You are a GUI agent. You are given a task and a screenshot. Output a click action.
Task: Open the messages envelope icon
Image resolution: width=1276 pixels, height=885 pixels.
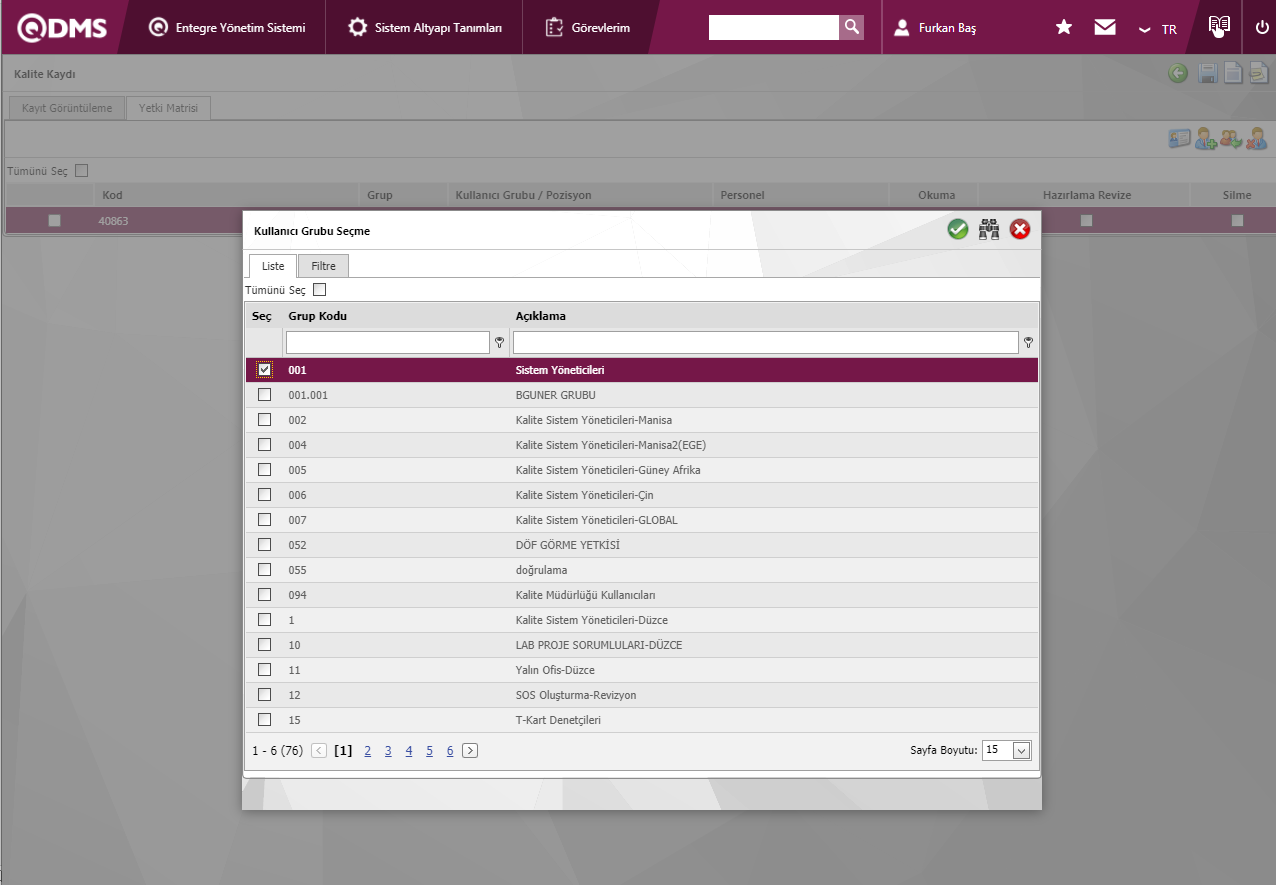[x=1105, y=28]
